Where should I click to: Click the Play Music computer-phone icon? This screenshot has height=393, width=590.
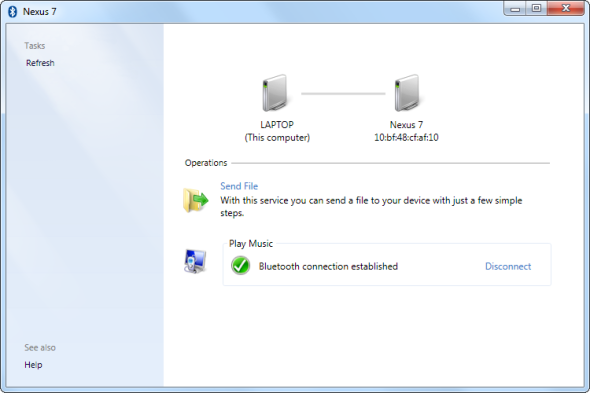point(195,261)
